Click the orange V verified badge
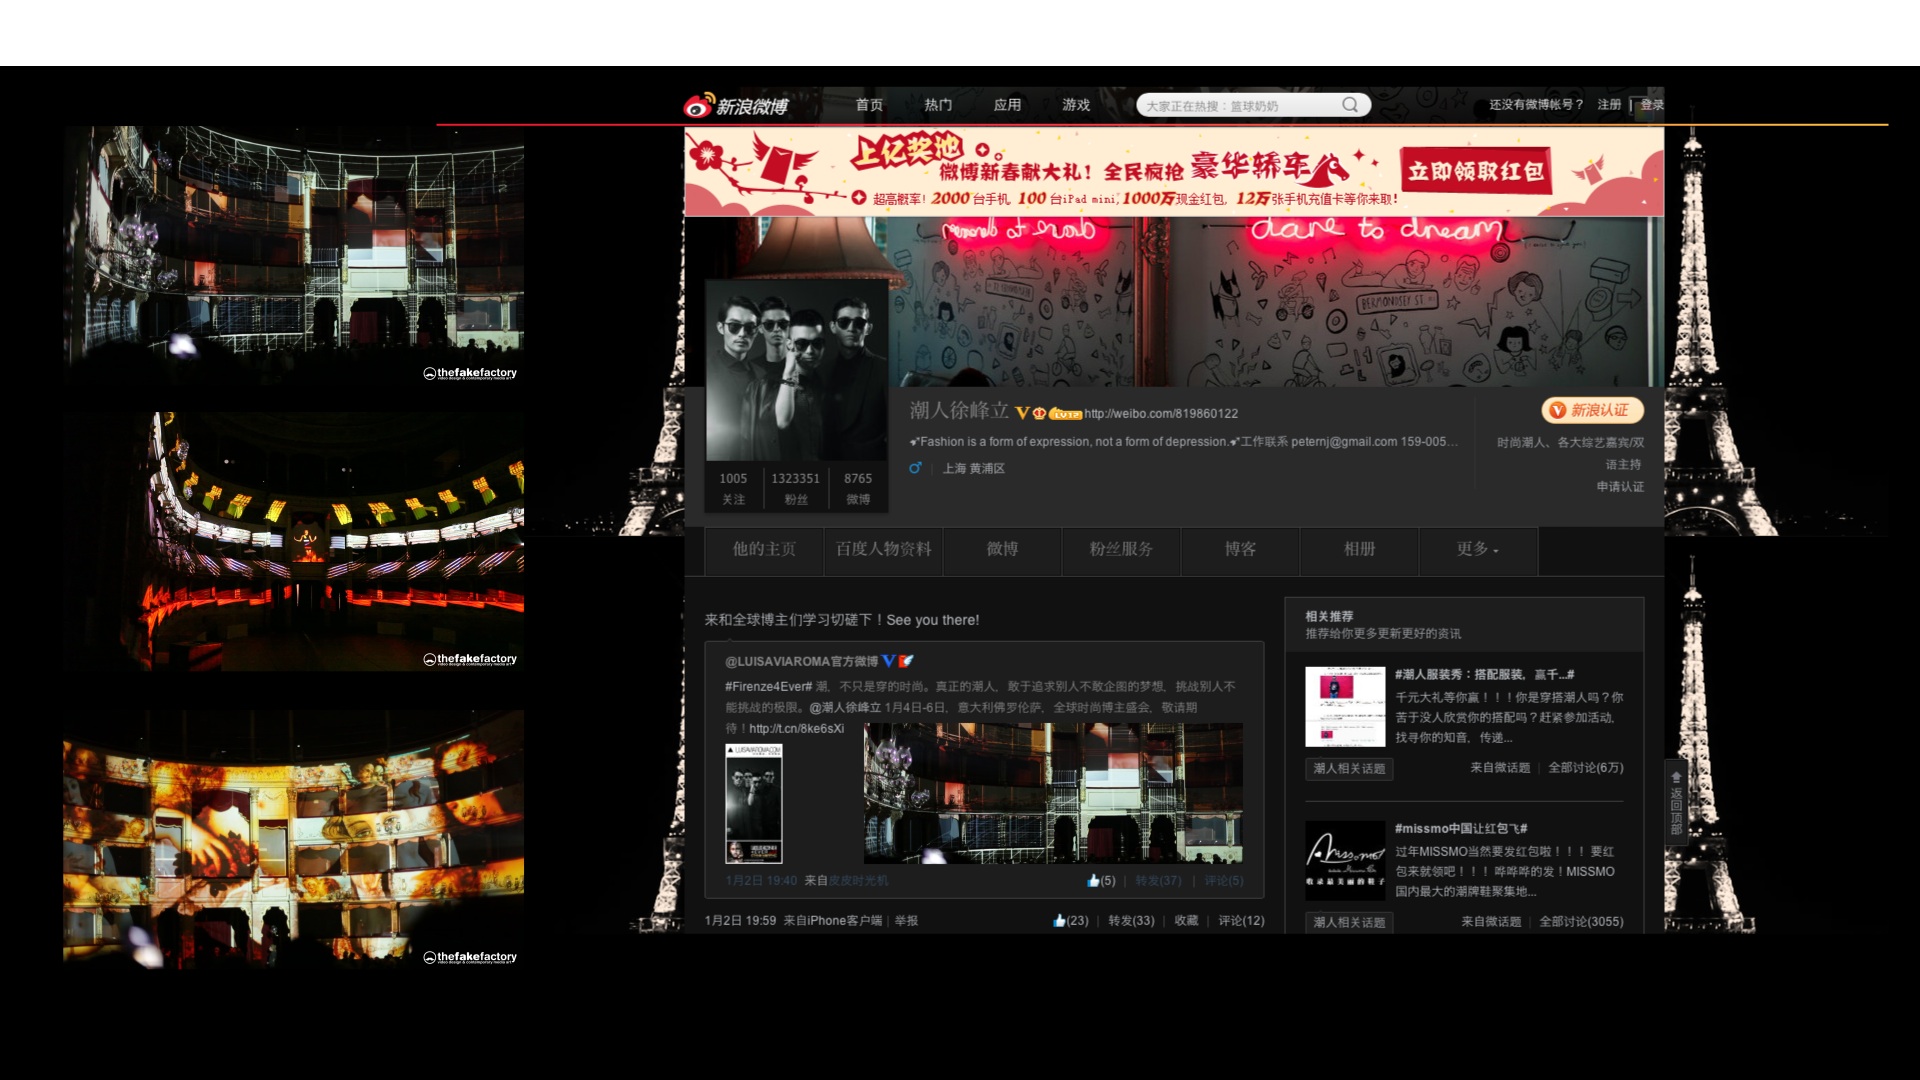1920x1080 pixels. tap(1022, 413)
